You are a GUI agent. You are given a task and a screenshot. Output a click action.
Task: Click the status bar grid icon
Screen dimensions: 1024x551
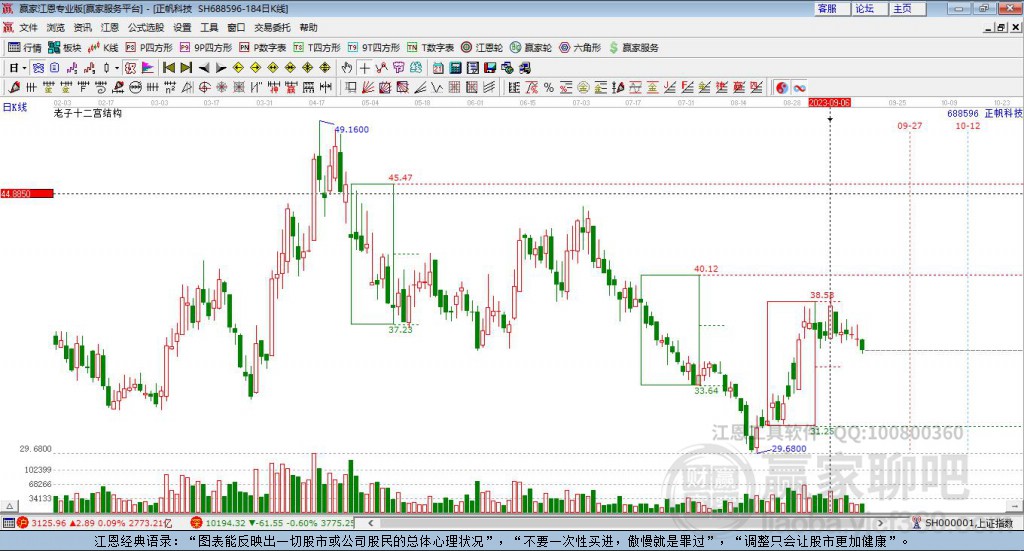[8, 523]
